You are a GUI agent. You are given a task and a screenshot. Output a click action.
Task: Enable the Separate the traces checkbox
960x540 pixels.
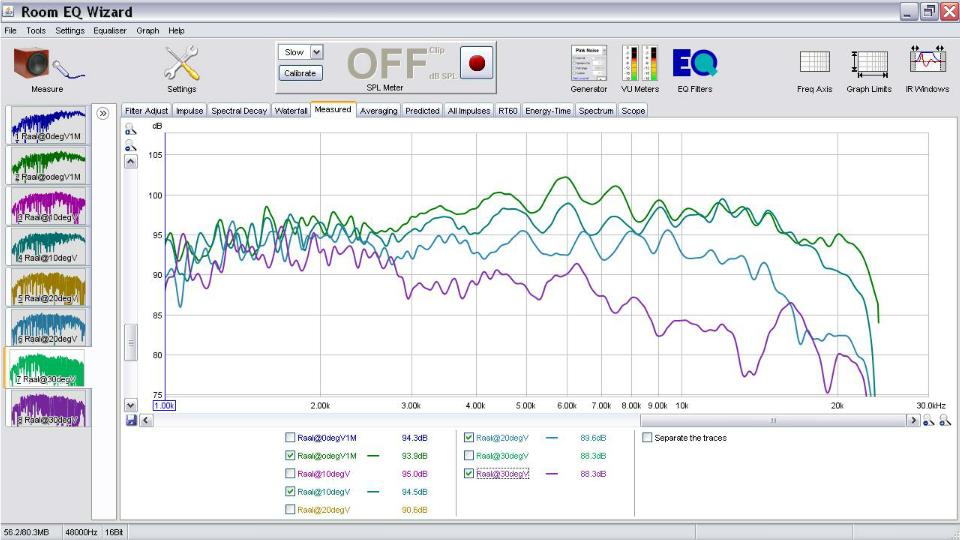tap(647, 438)
